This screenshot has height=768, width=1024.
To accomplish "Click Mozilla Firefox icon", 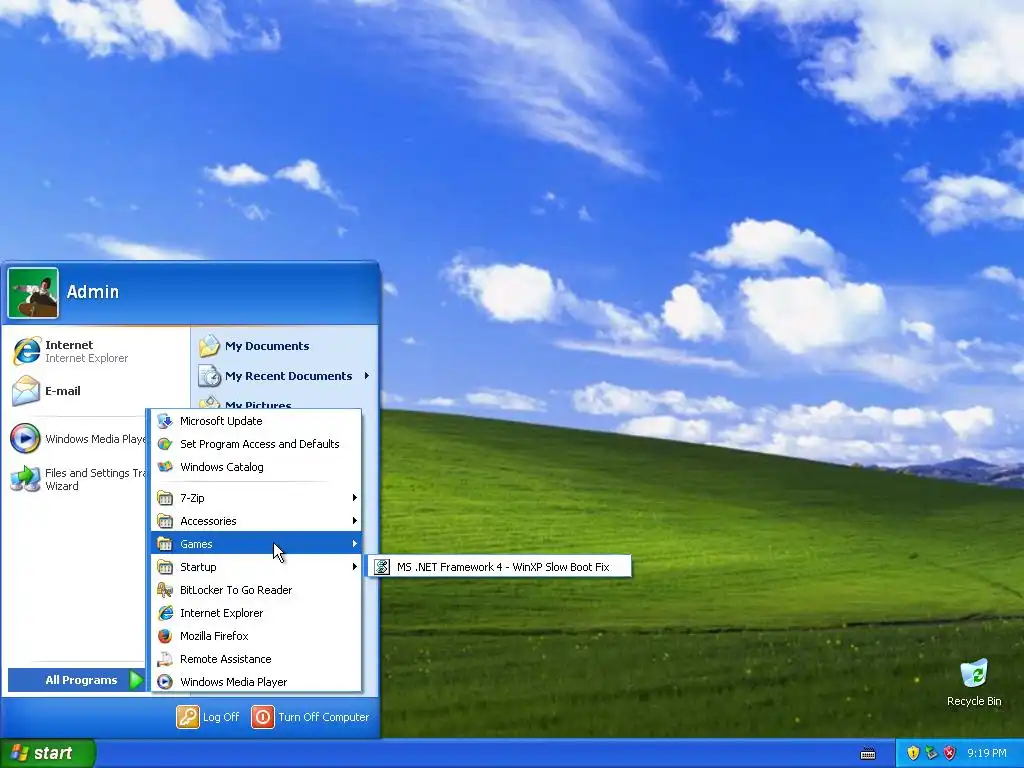I will [x=165, y=636].
